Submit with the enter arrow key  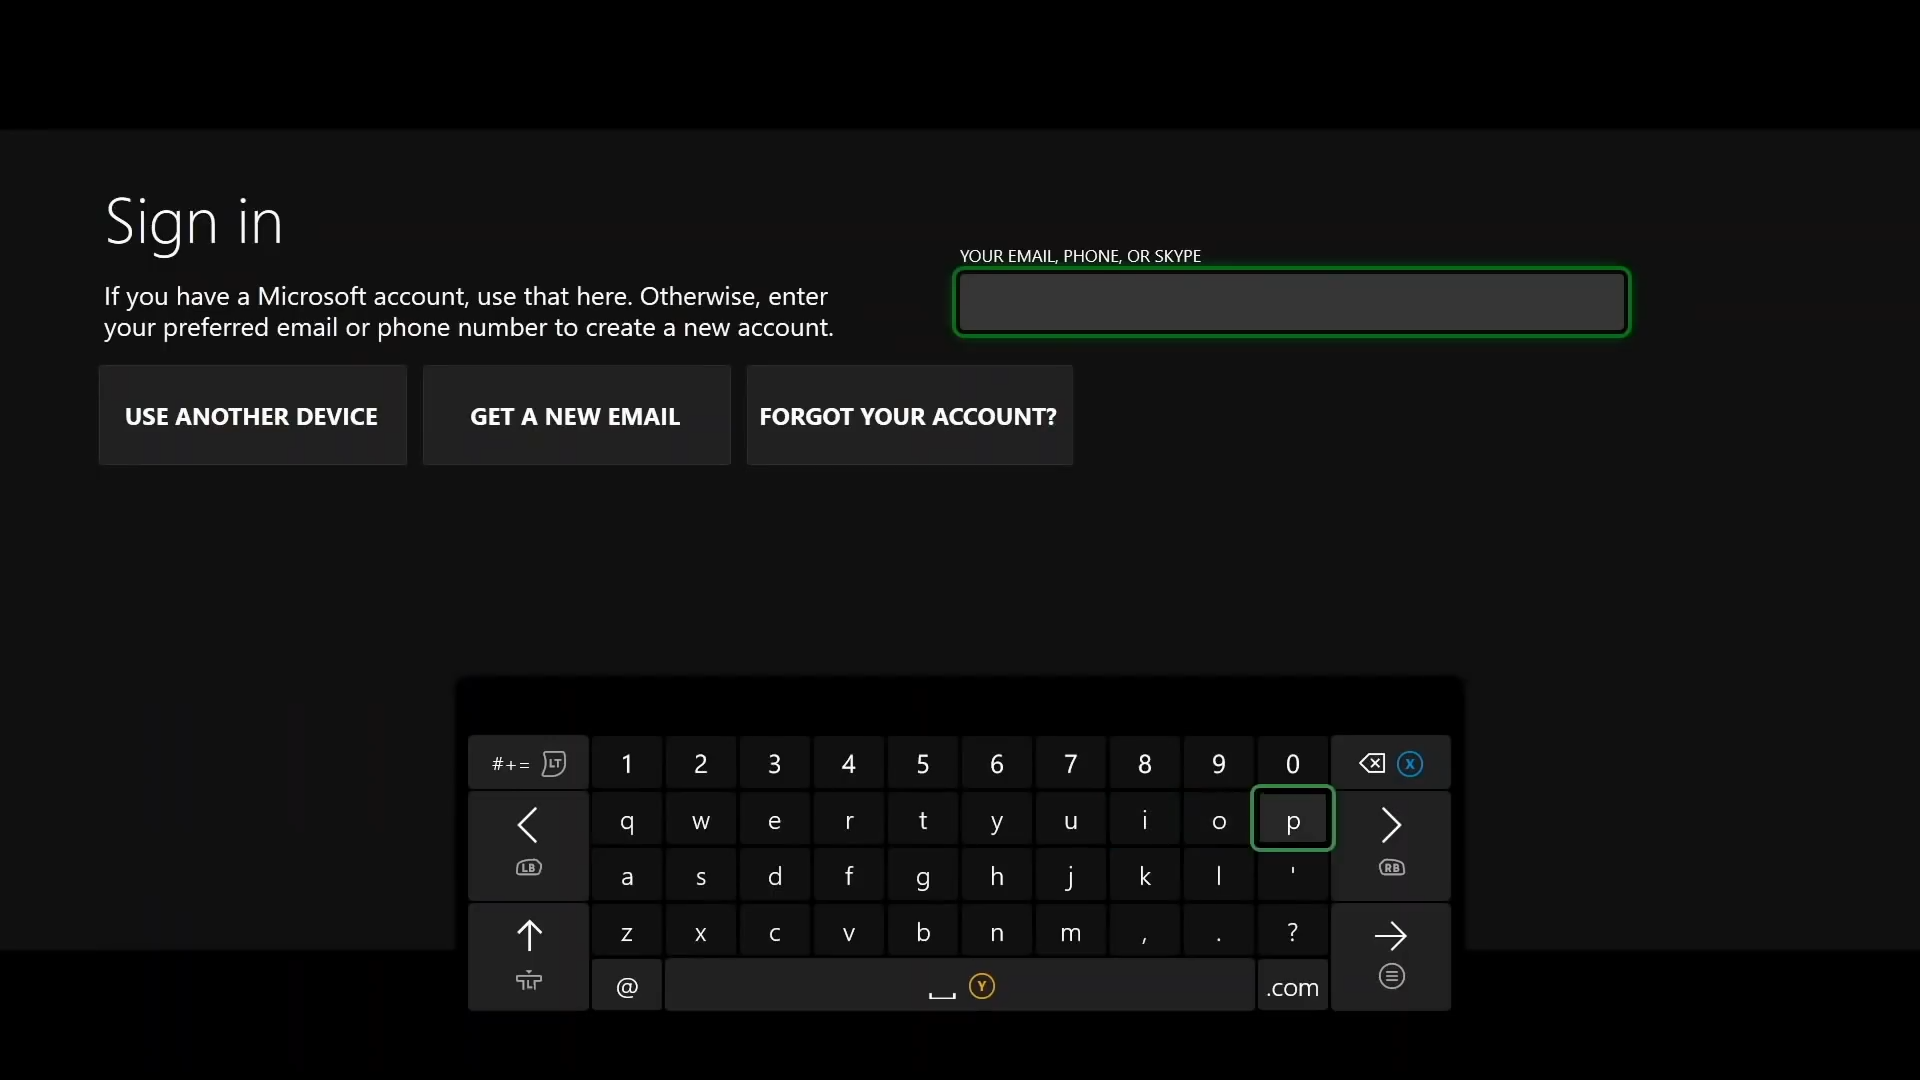pos(1390,957)
